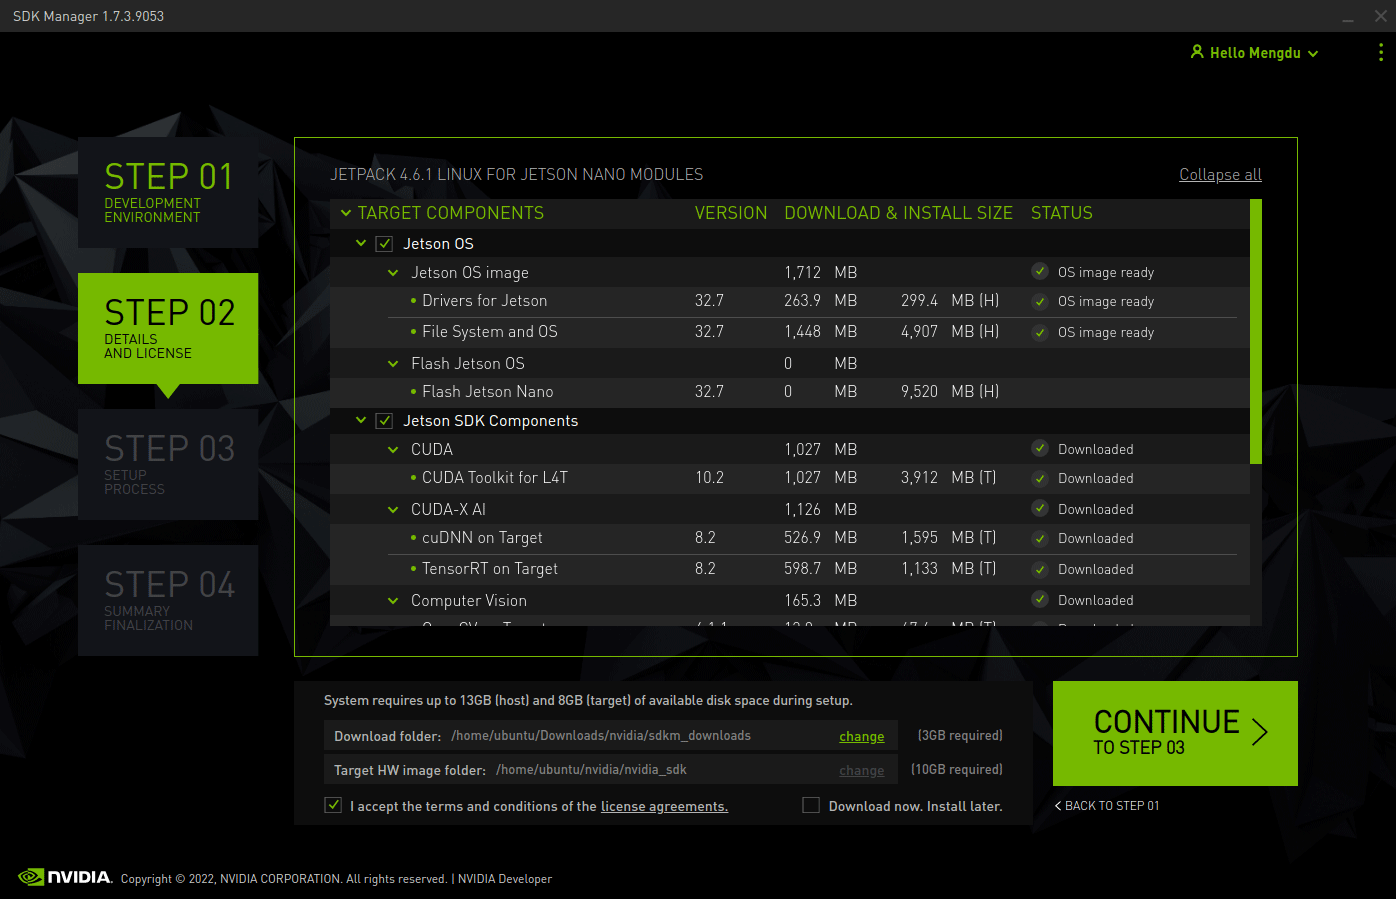Click the Drivers for Jetson label
This screenshot has height=899, width=1396.
485,300
